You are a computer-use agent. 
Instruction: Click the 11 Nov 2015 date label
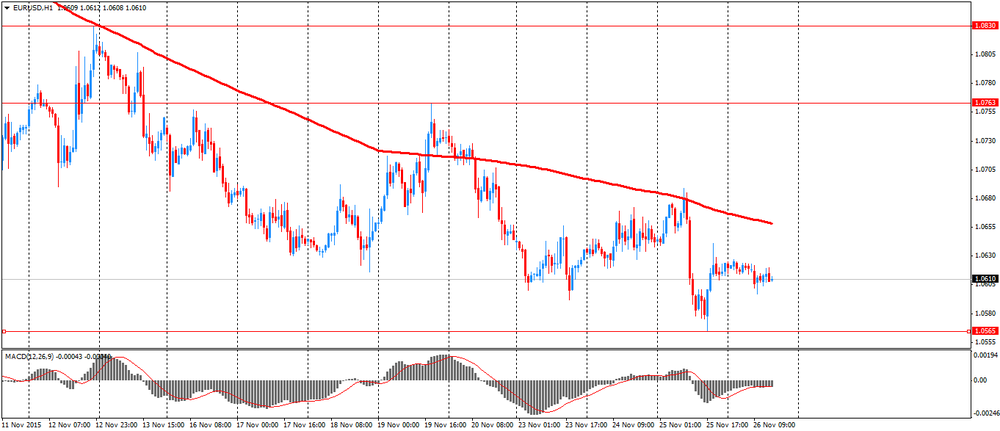point(20,423)
